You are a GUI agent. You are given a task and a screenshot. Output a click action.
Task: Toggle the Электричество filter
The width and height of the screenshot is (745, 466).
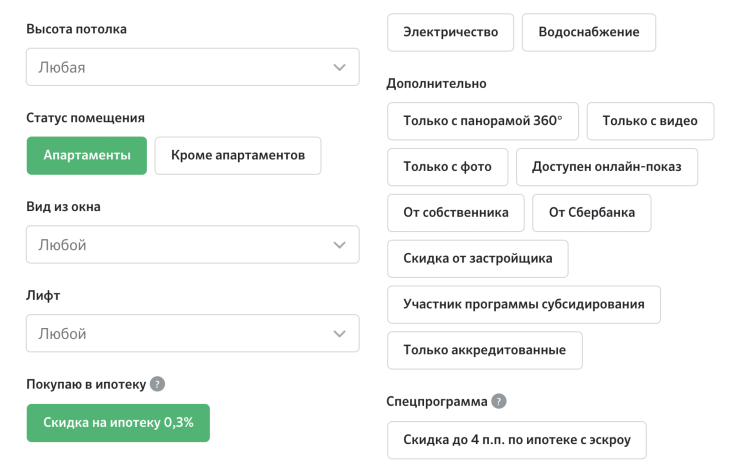tap(450, 32)
